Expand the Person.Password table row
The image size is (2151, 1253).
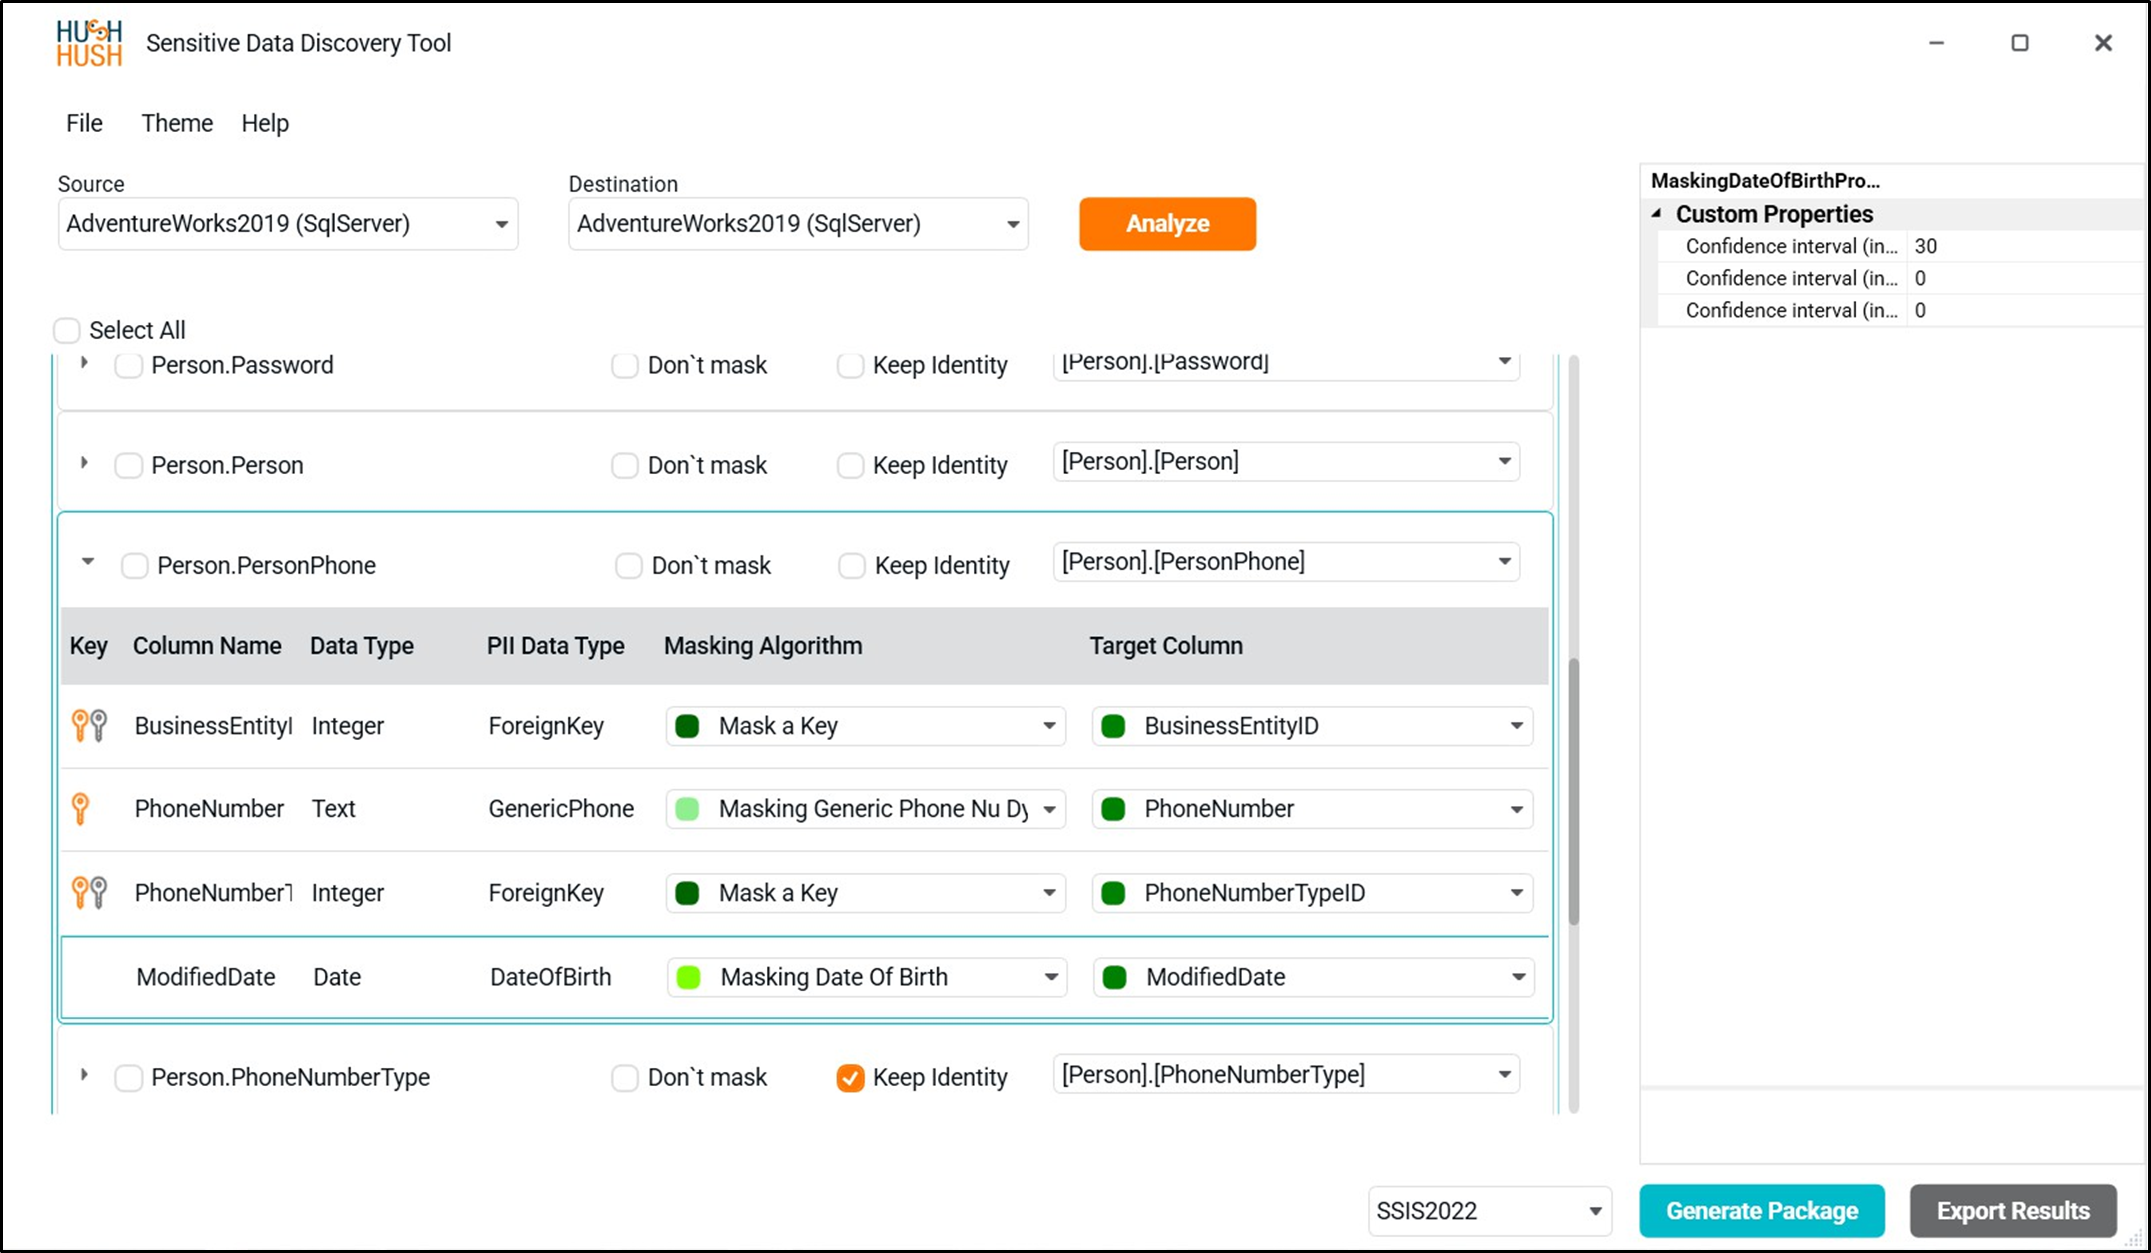pyautogui.click(x=85, y=362)
